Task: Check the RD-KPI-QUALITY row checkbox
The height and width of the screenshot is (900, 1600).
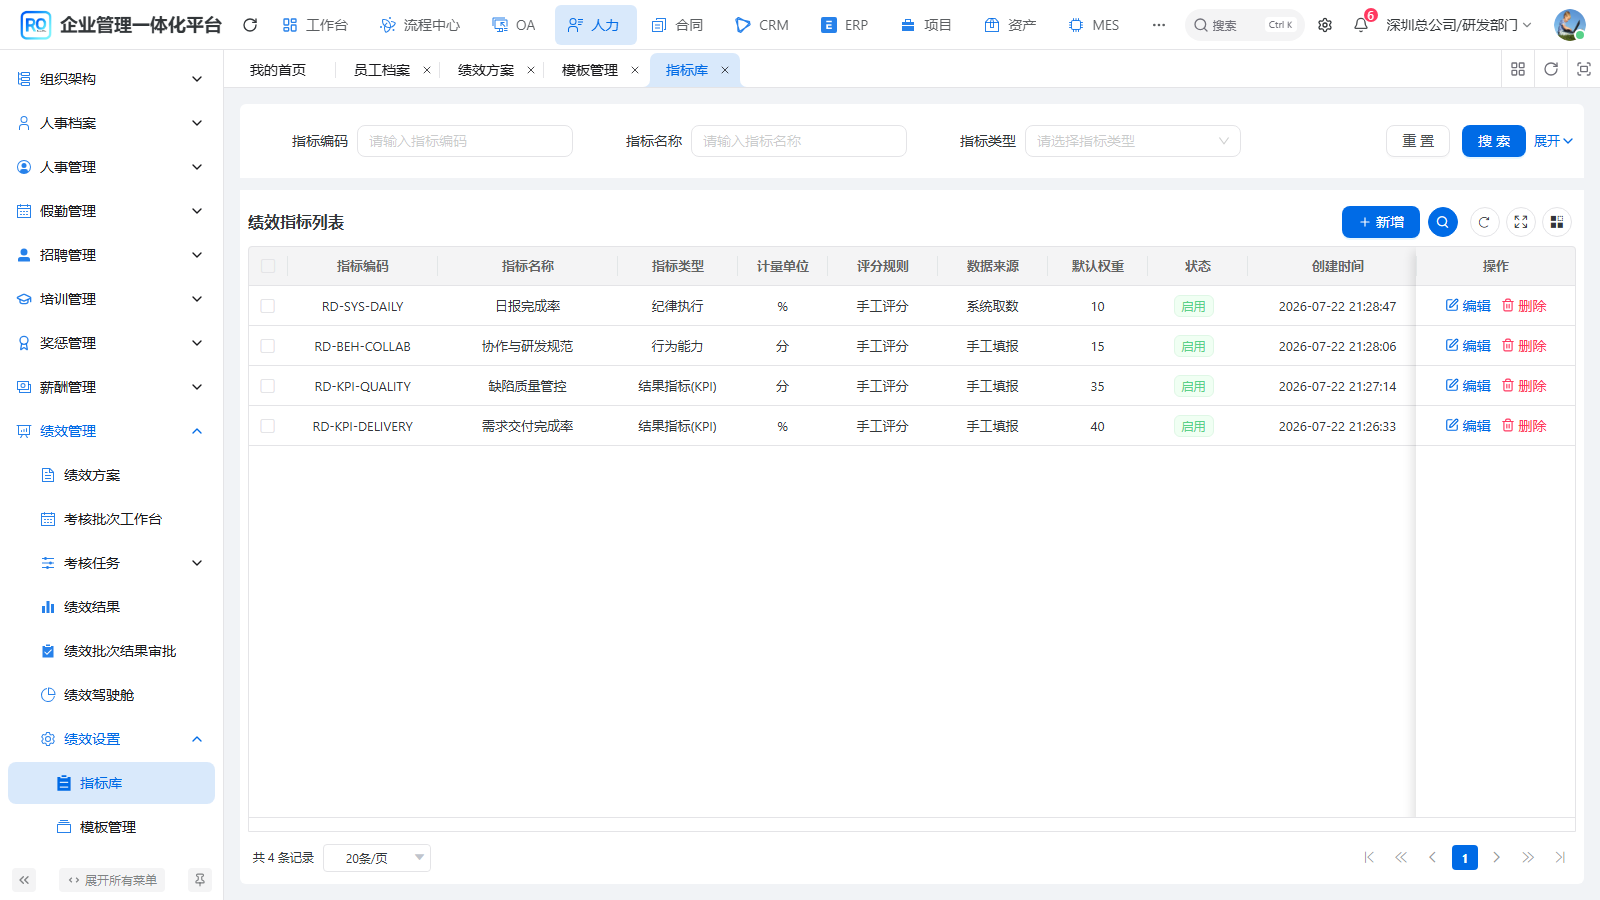Action: [x=268, y=386]
